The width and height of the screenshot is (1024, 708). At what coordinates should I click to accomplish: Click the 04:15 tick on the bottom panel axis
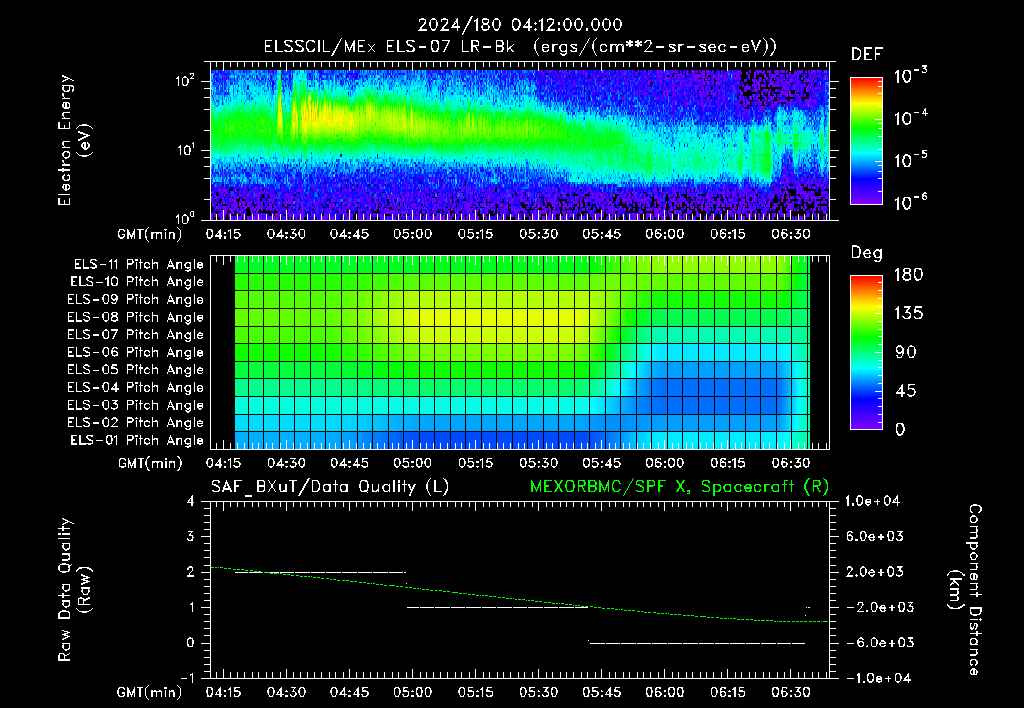pyautogui.click(x=223, y=692)
